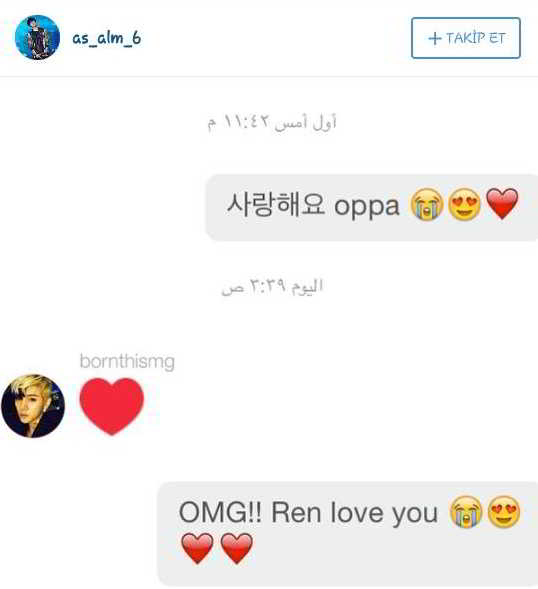Image resolution: width=538 pixels, height=589 pixels.
Task: Click the crying emoji after oppa
Action: (427, 204)
